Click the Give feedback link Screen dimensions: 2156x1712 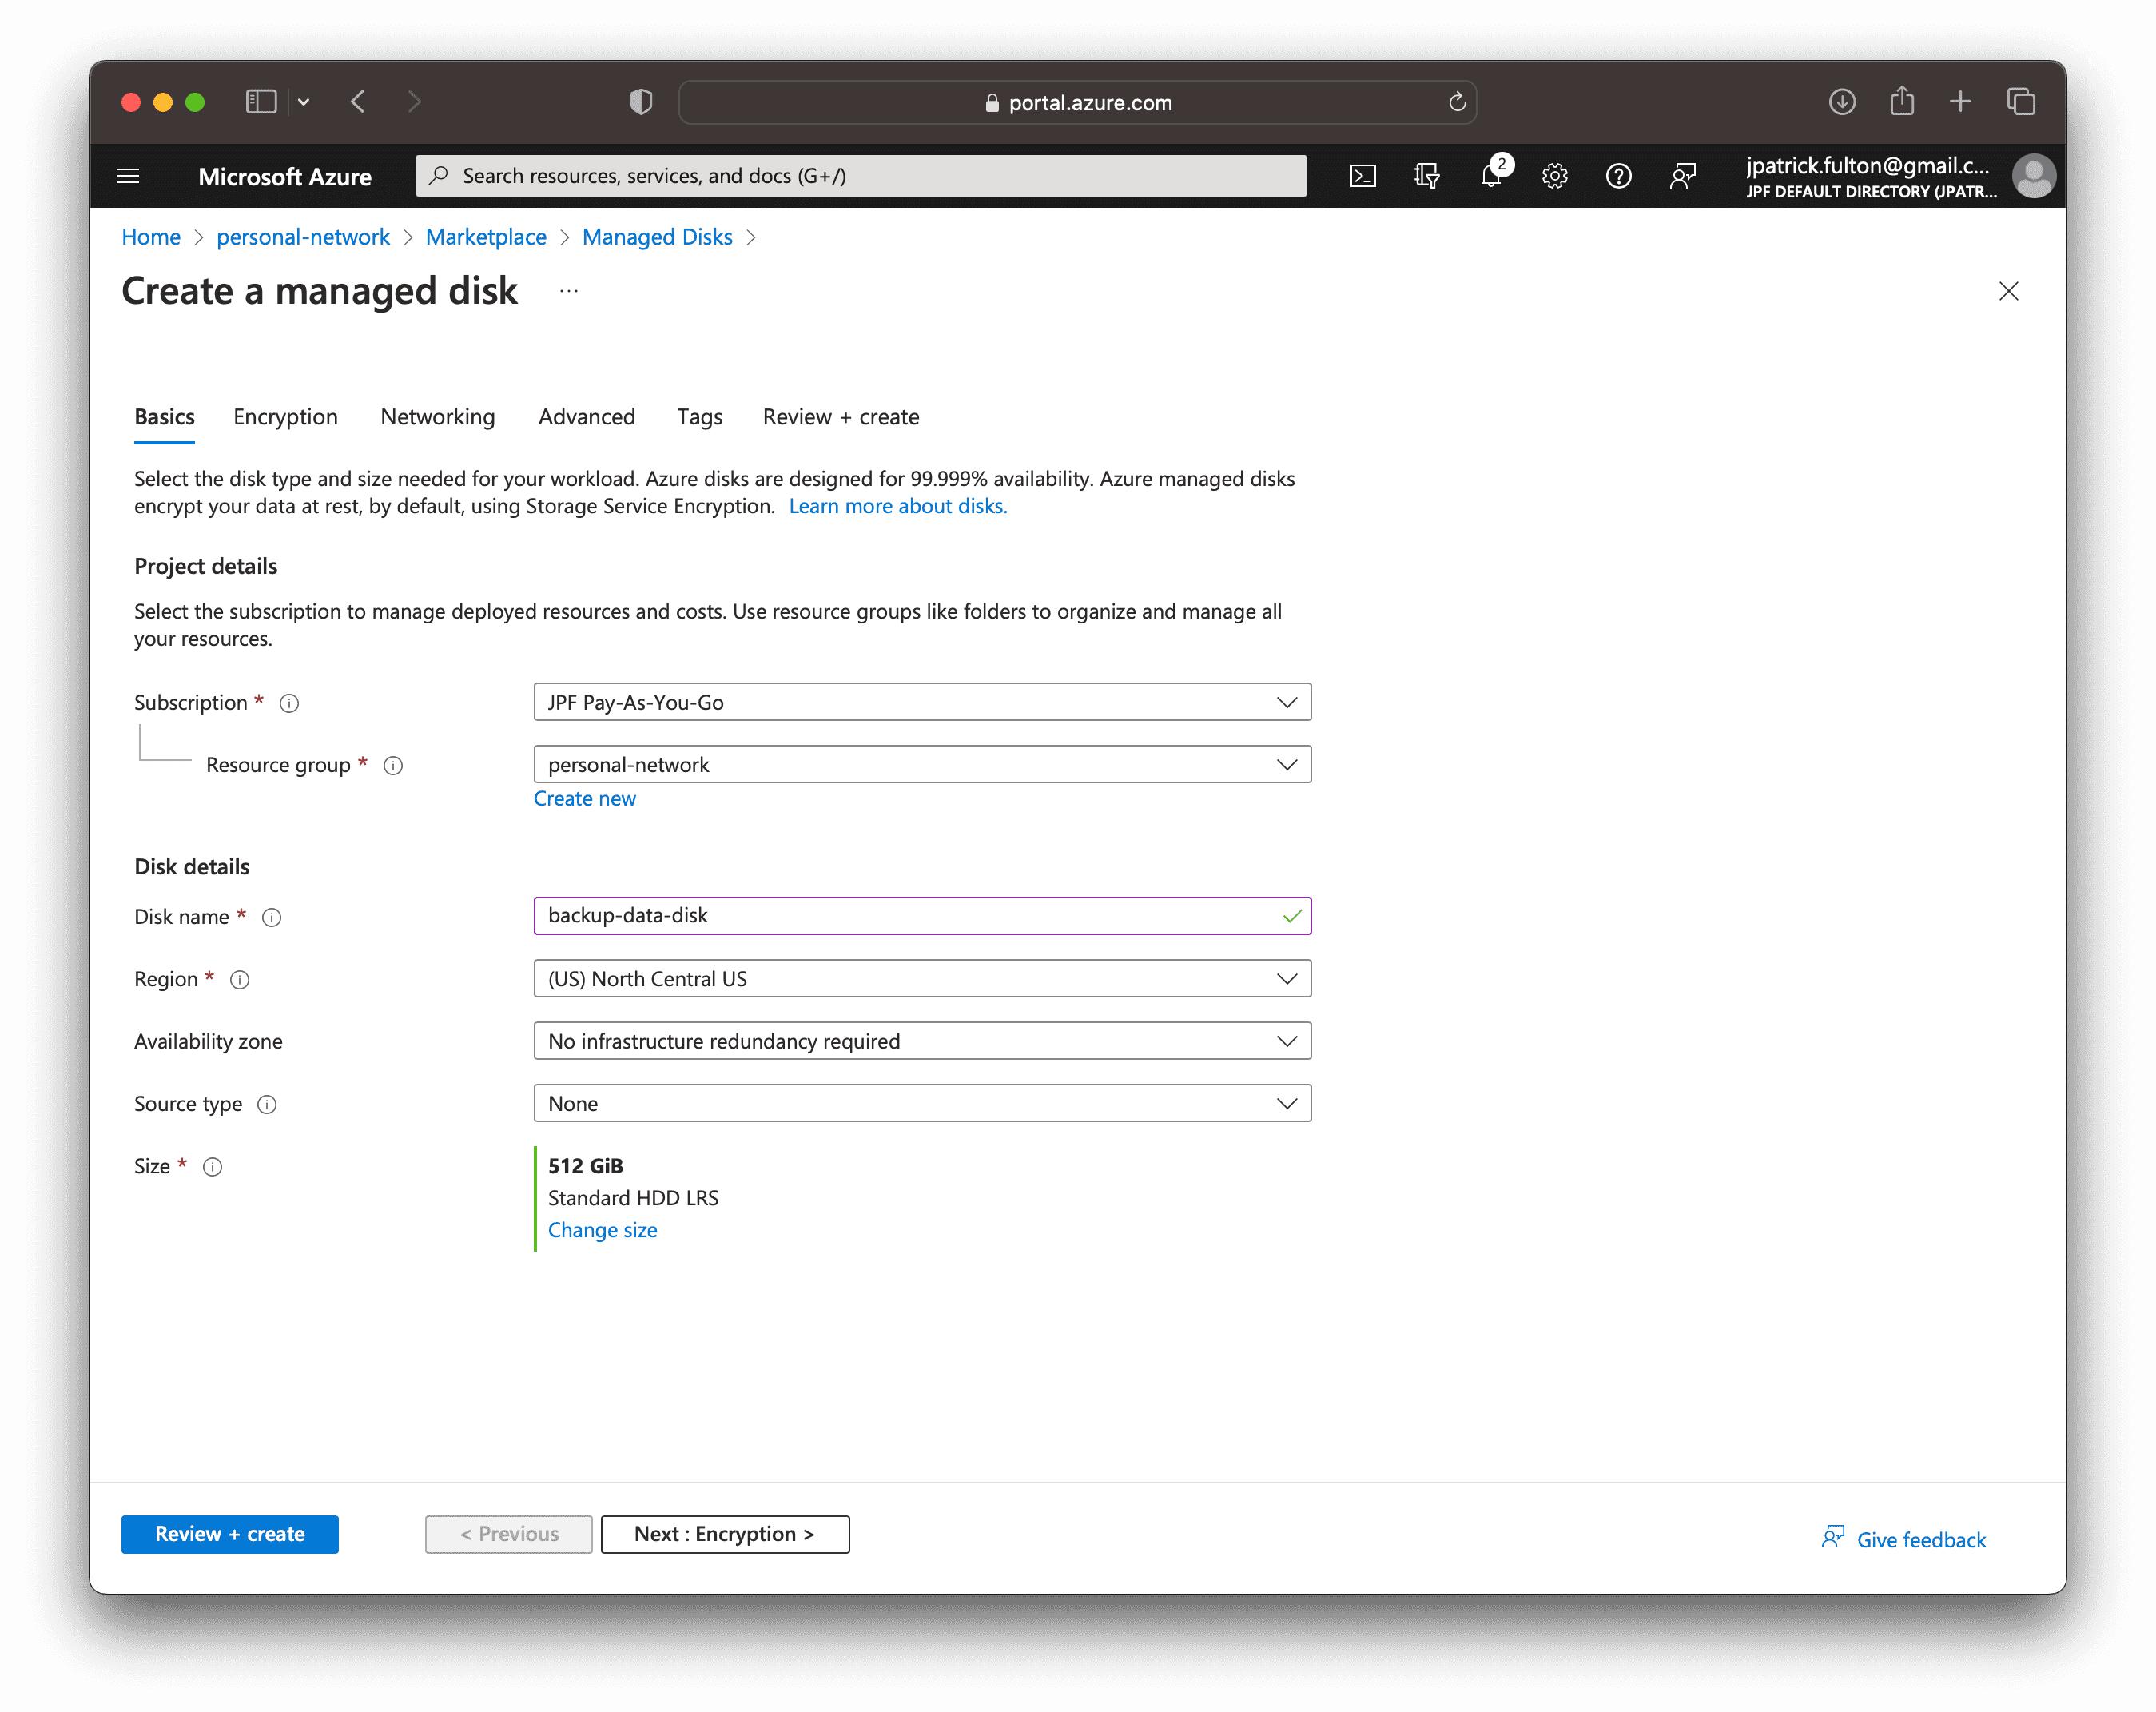click(1903, 1539)
